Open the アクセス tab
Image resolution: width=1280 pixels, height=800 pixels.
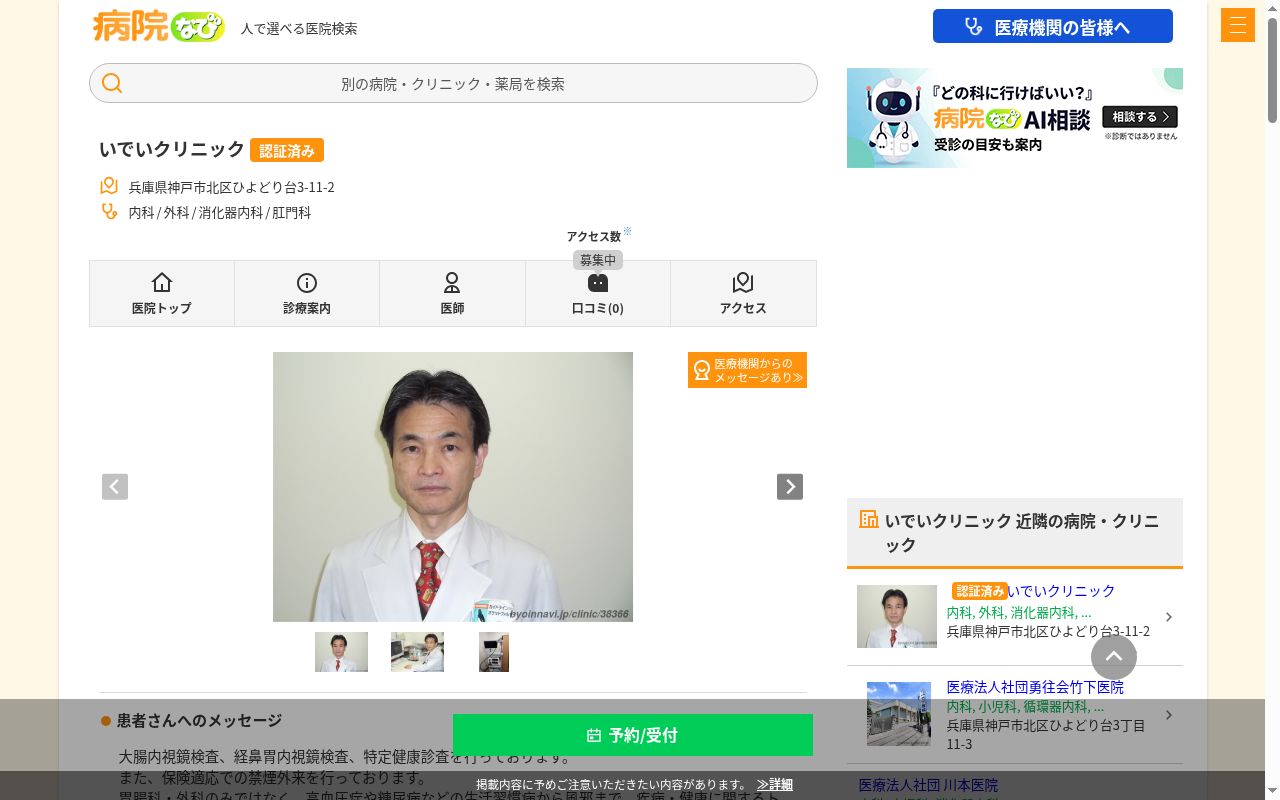[x=743, y=294]
